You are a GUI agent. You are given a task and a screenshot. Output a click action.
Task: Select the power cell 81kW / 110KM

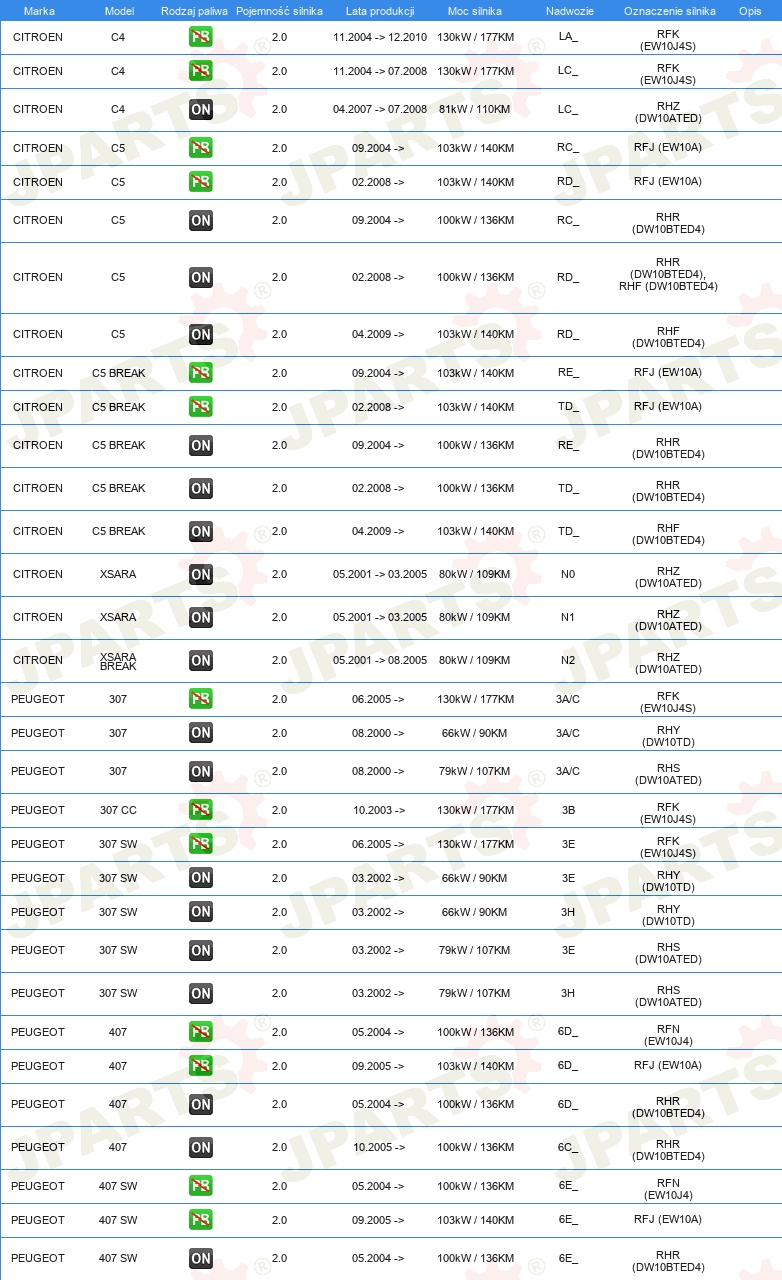(475, 109)
